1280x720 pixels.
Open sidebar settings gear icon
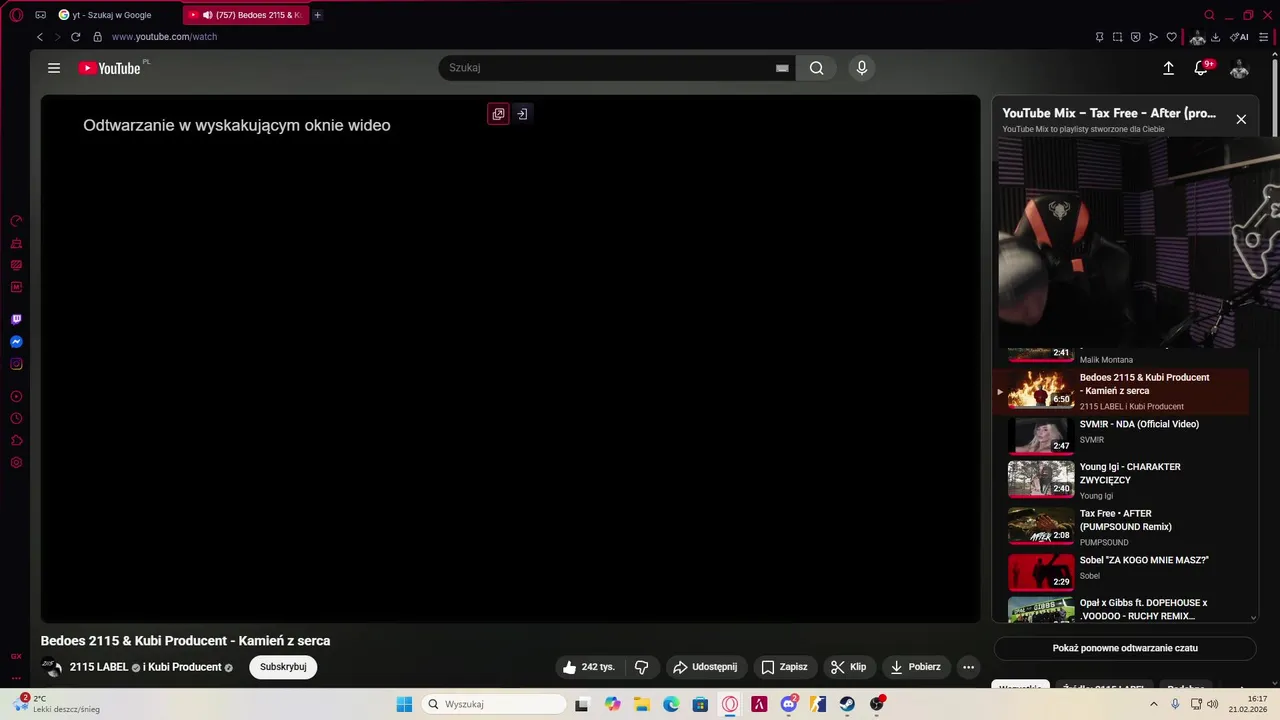pos(16,463)
